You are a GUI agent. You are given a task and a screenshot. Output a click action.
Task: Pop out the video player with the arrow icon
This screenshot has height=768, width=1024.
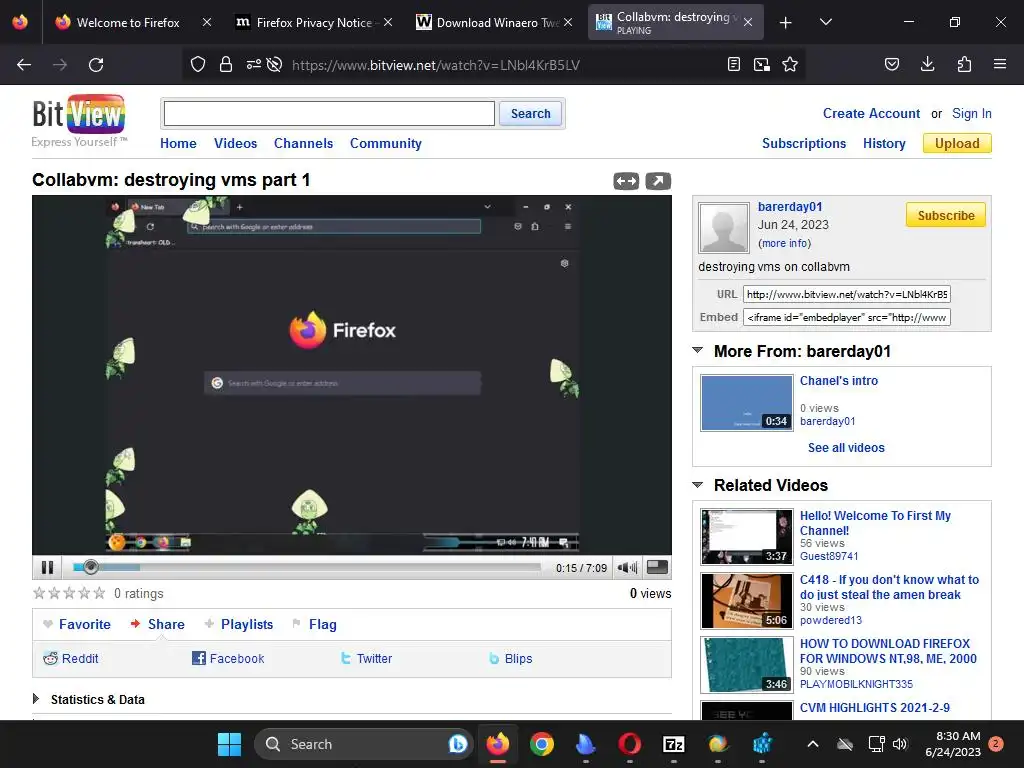pos(658,181)
